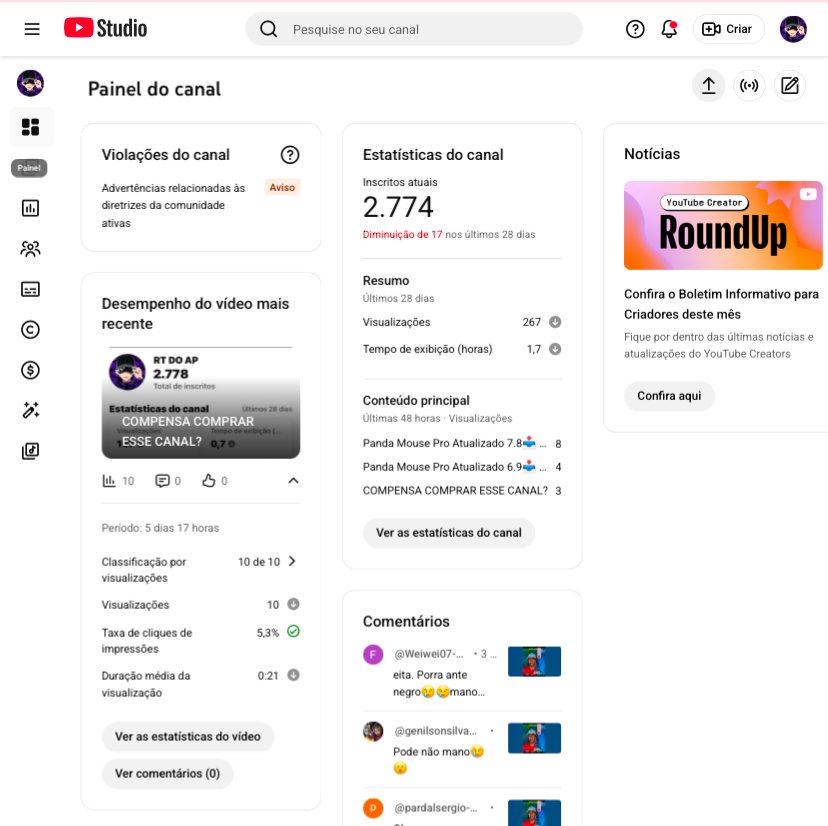The image size is (828, 826).
Task: Click the Criar button
Action: pos(728,28)
